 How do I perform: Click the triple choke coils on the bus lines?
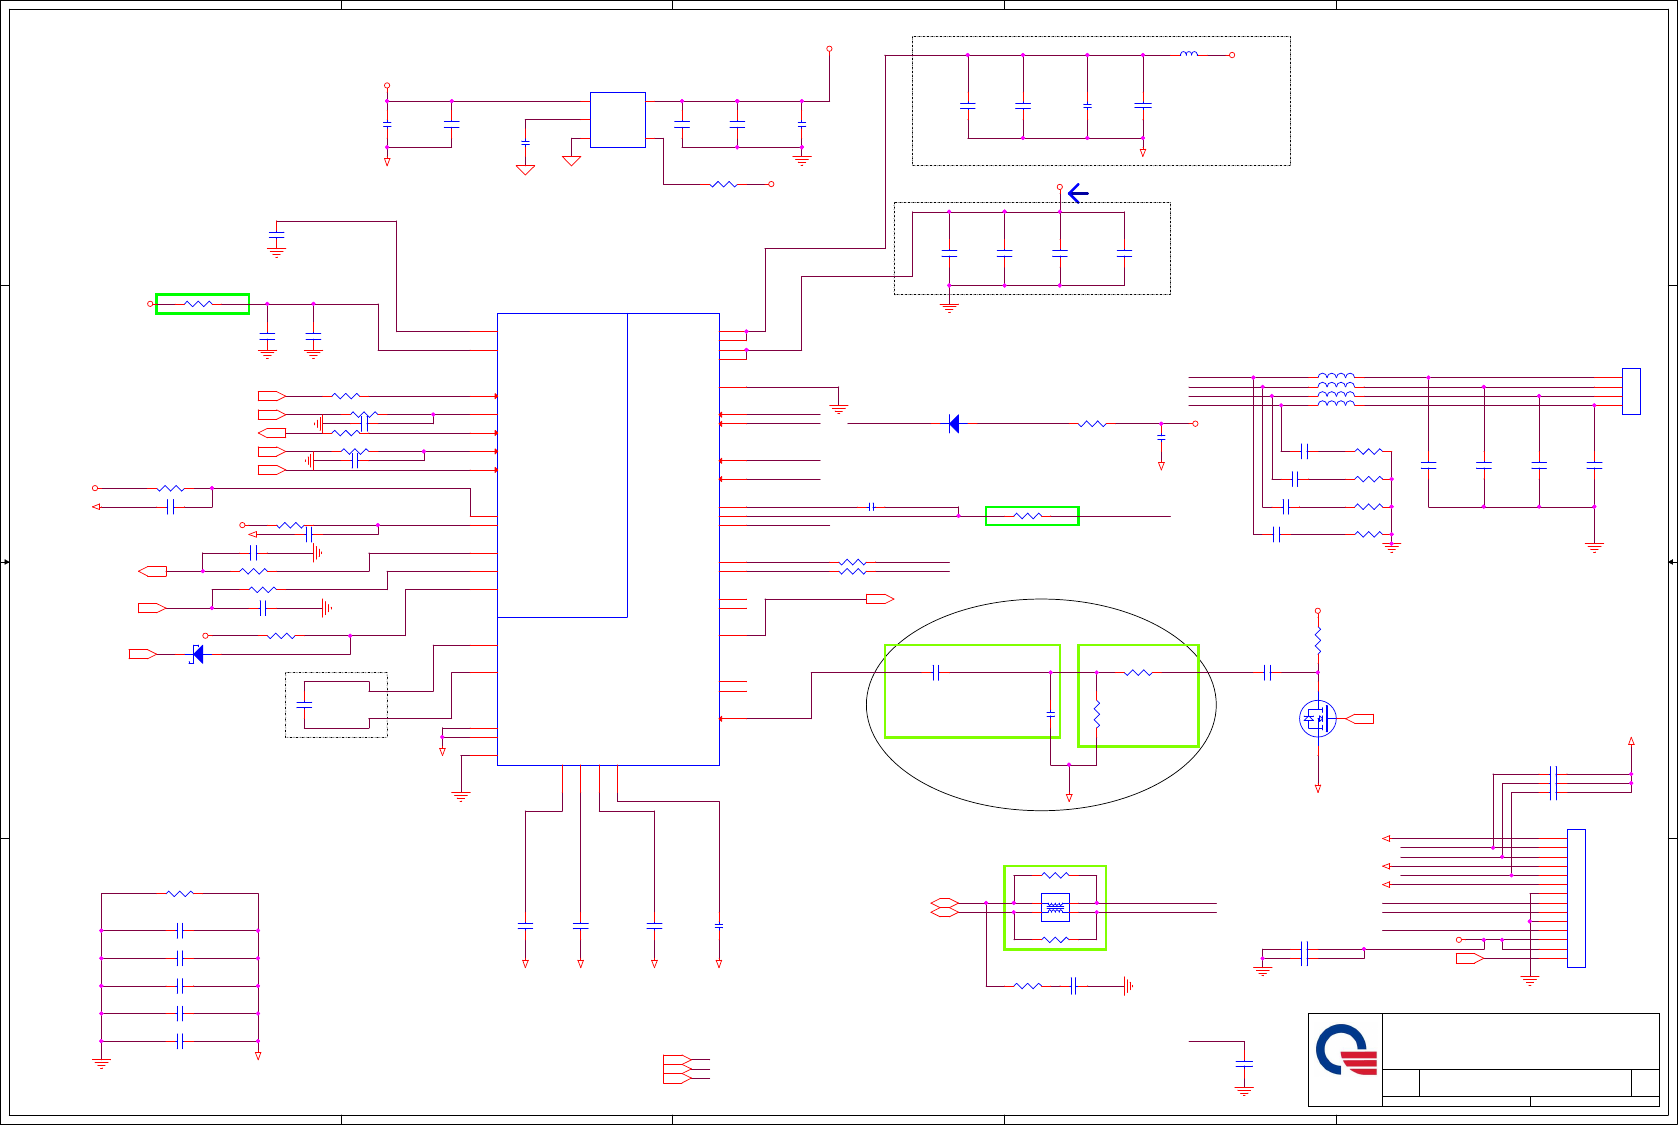click(x=1337, y=390)
